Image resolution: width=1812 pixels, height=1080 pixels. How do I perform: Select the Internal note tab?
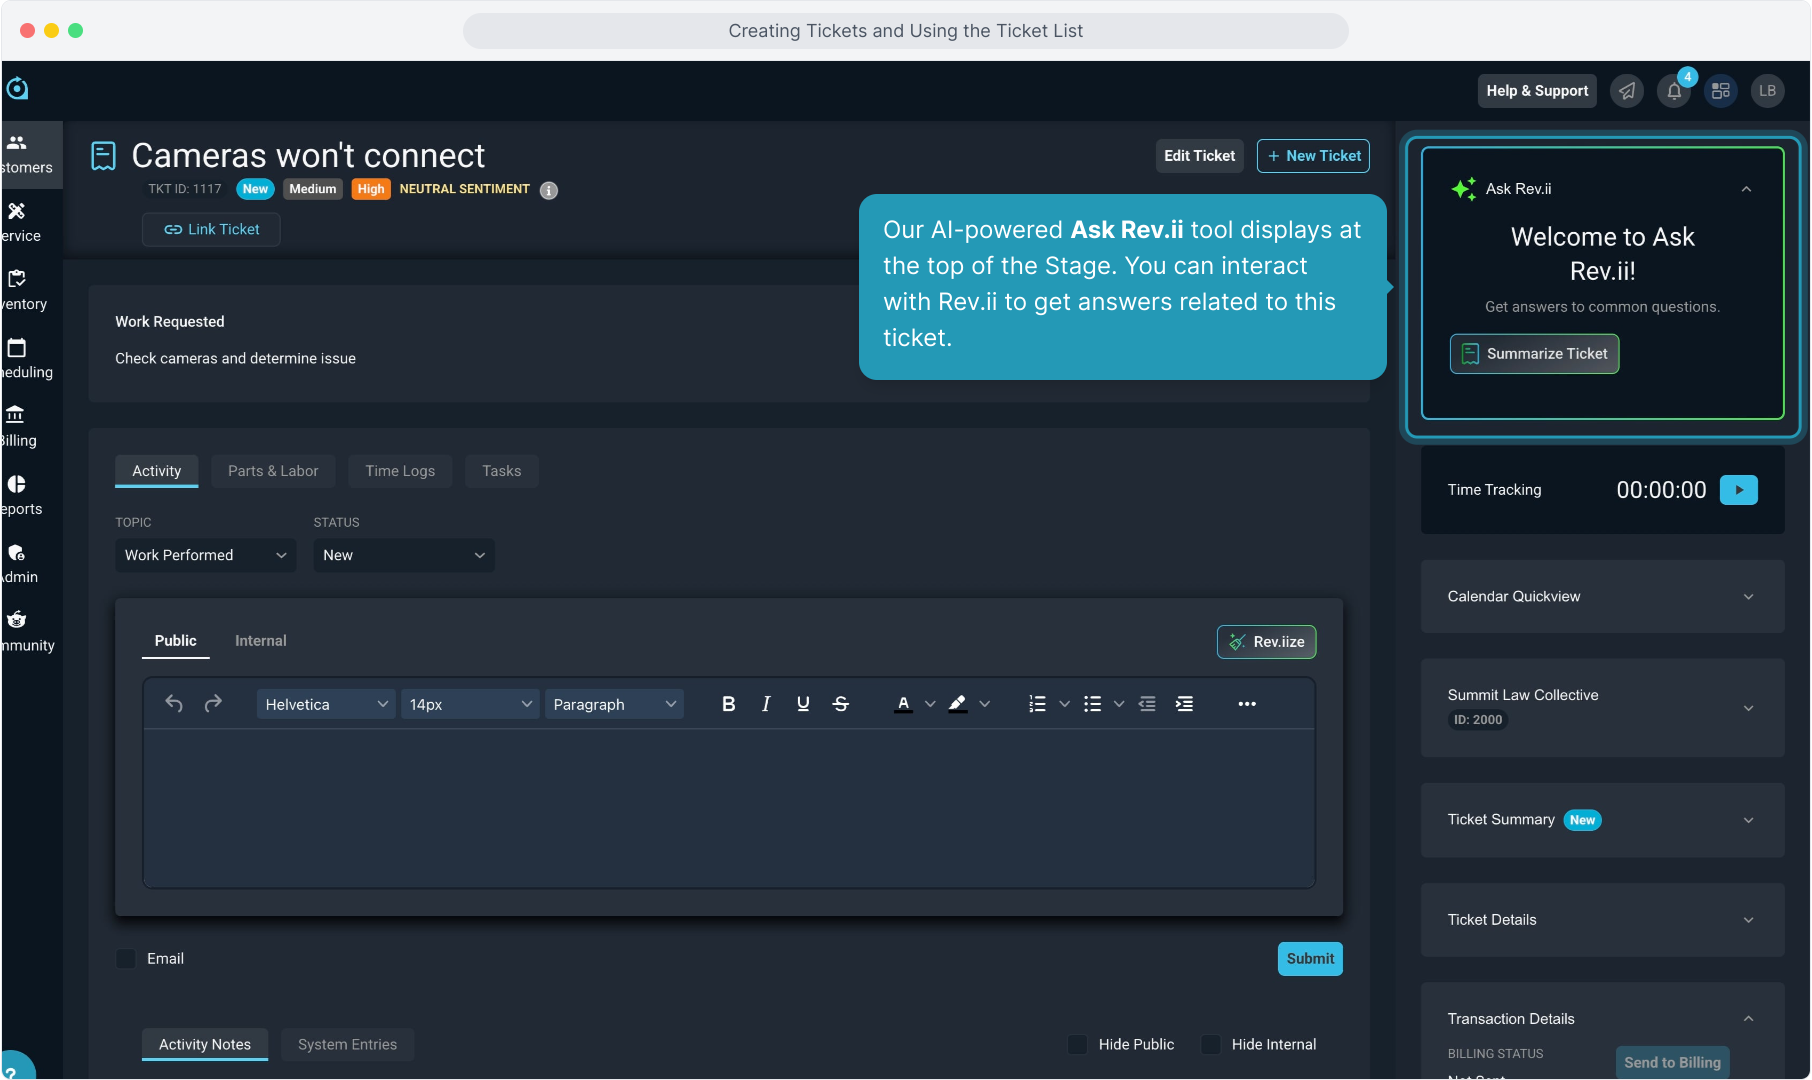(x=260, y=641)
